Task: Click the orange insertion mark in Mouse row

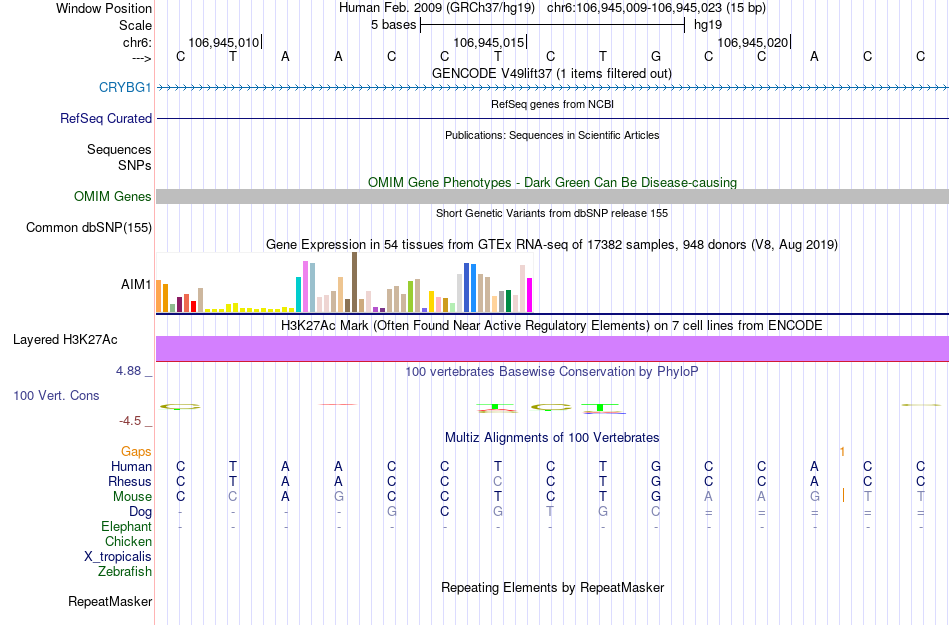Action: (843, 496)
